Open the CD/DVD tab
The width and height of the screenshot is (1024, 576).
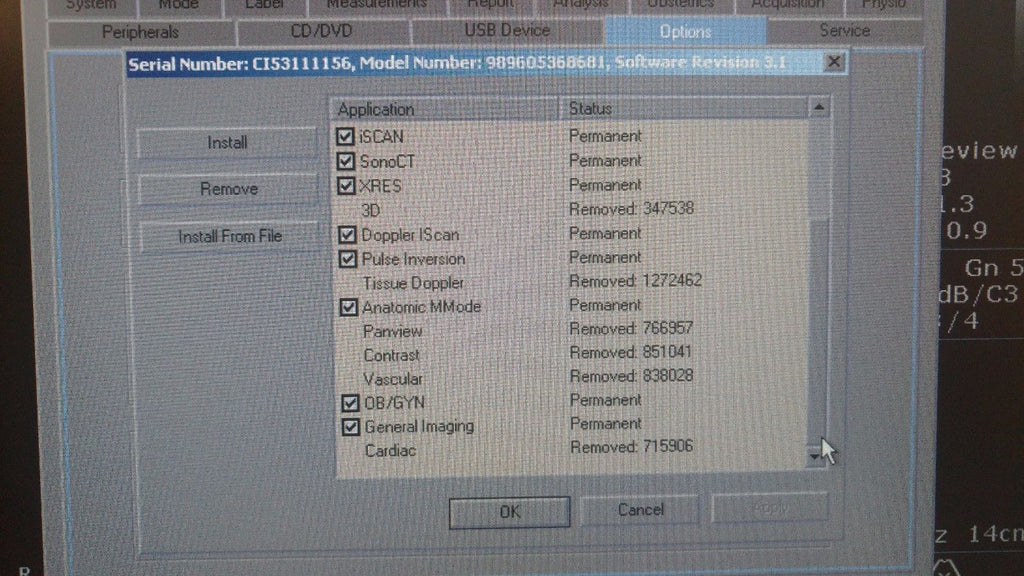point(321,31)
